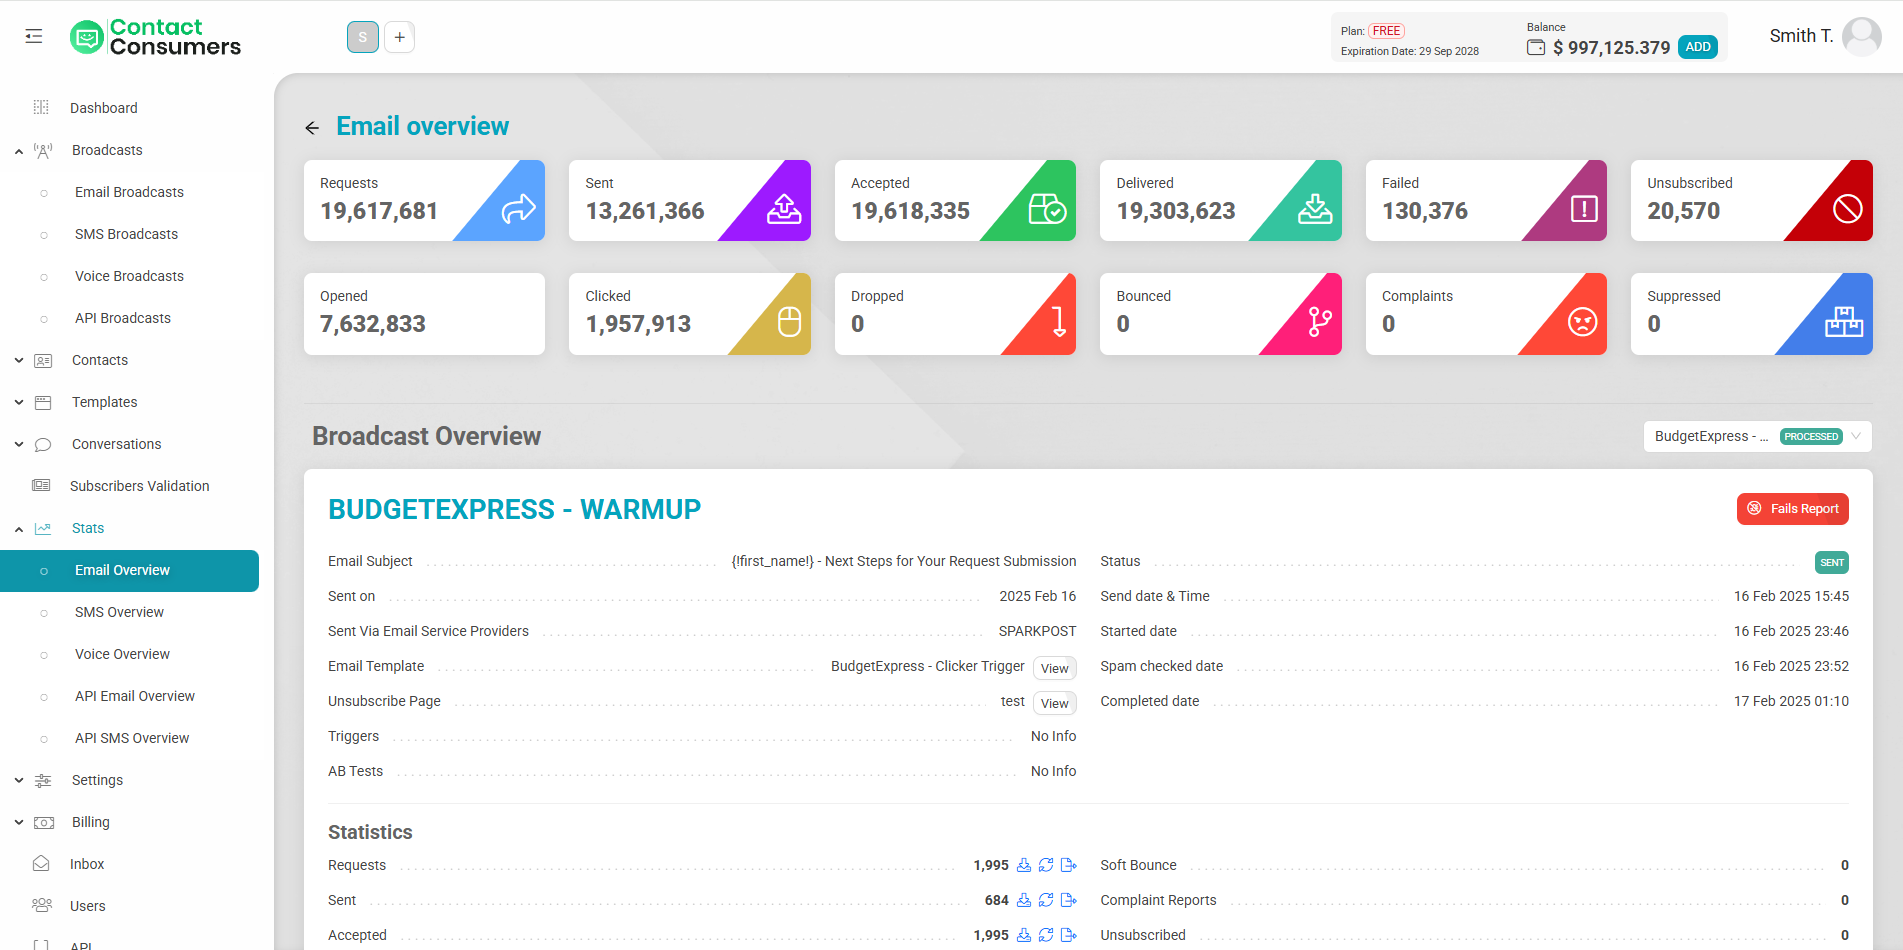Image resolution: width=1903 pixels, height=950 pixels.
Task: Go back using the arrow beside Email overview
Action: pos(312,127)
